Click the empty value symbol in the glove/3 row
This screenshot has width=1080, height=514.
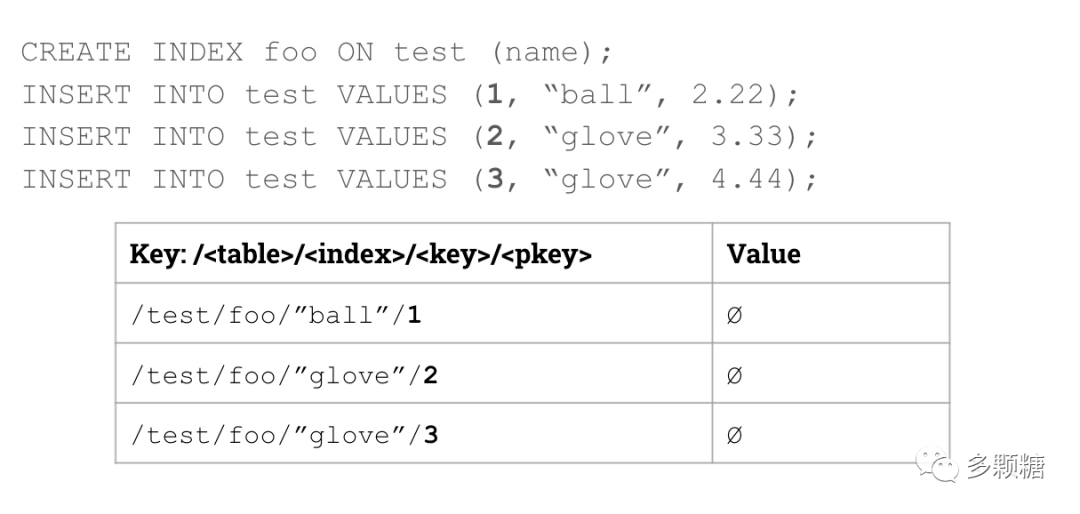click(735, 435)
